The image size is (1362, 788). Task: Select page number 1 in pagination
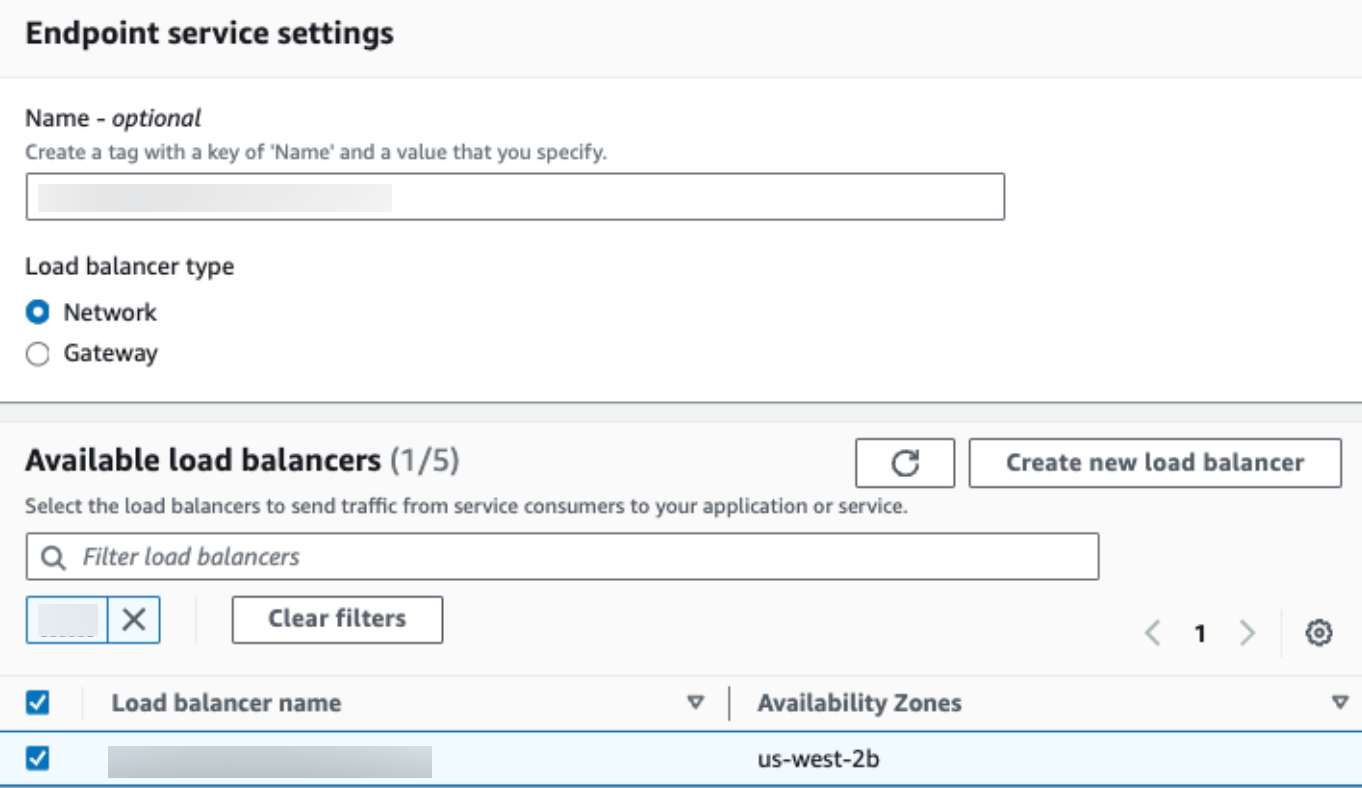pos(1200,633)
